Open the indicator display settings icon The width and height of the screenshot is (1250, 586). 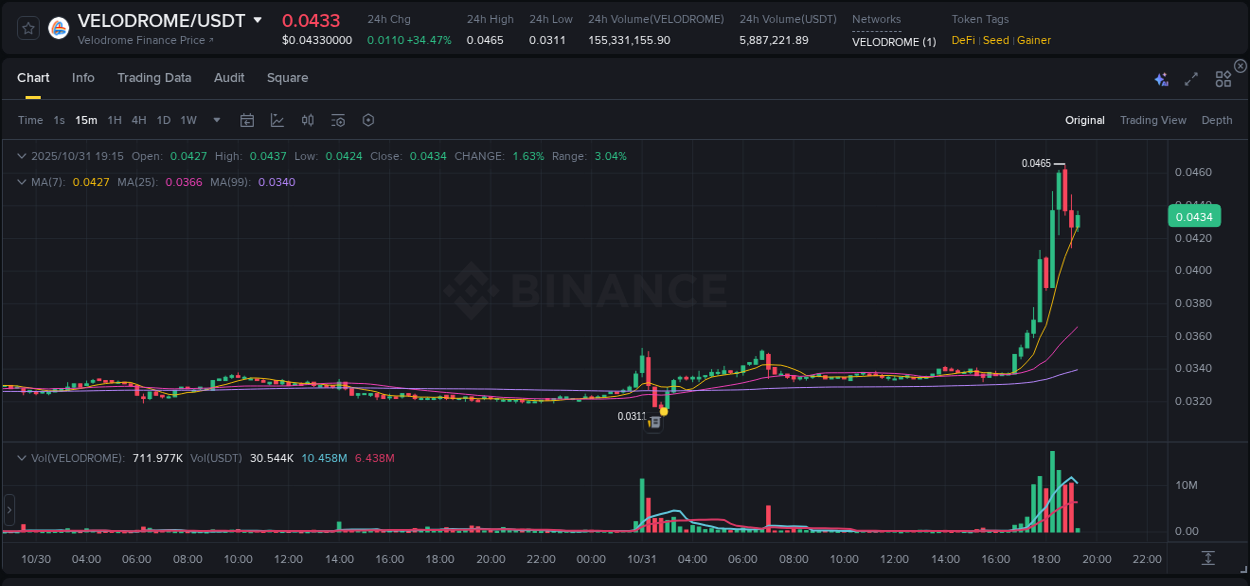337,120
